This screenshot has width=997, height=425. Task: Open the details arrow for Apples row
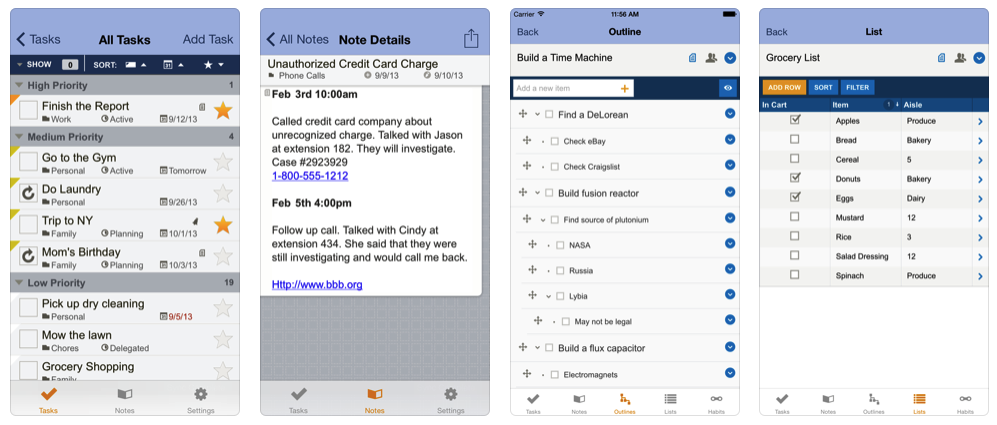(x=980, y=122)
